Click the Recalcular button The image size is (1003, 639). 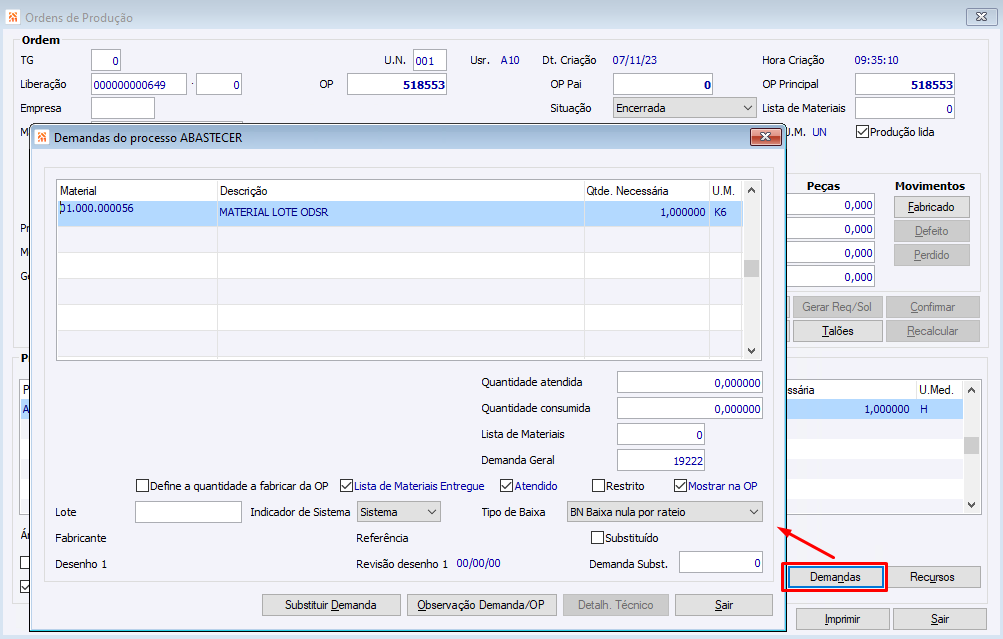pos(933,331)
